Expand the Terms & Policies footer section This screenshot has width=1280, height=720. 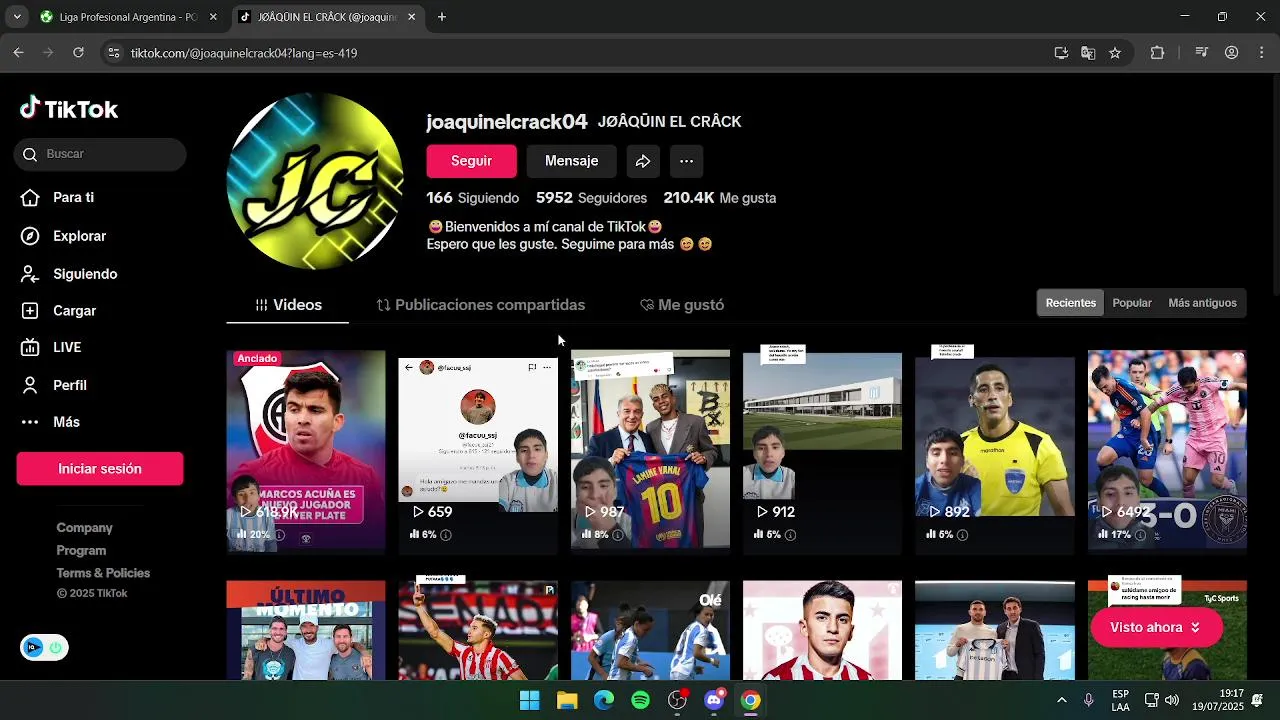click(103, 573)
